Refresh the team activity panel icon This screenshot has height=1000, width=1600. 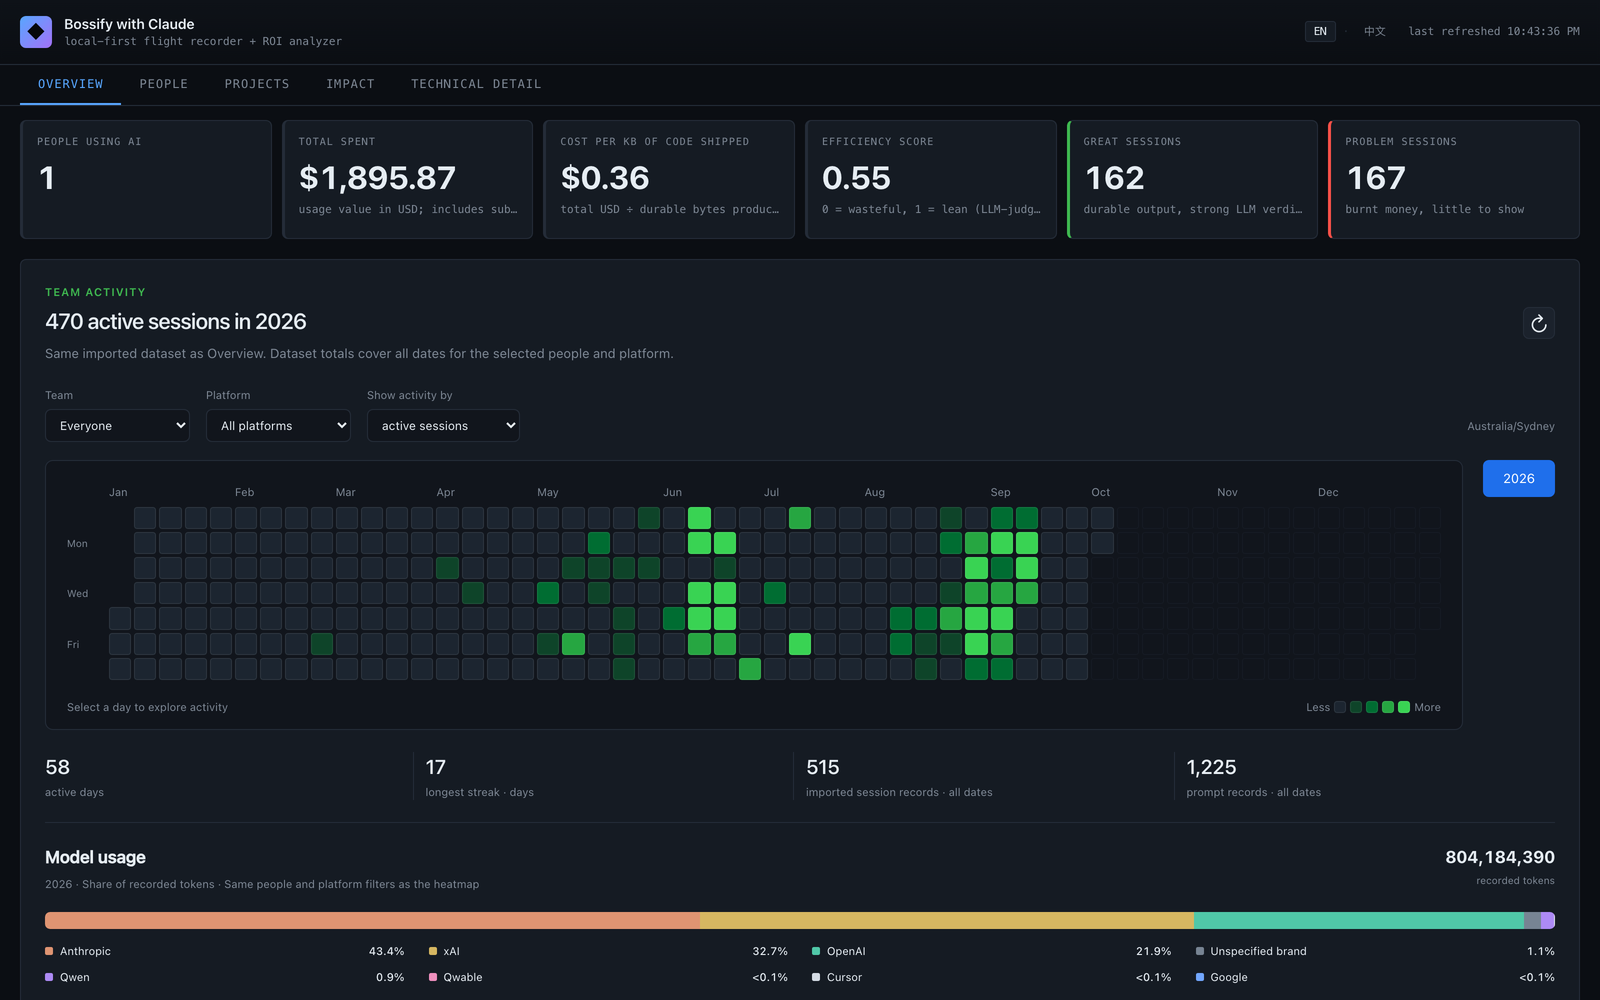tap(1538, 323)
